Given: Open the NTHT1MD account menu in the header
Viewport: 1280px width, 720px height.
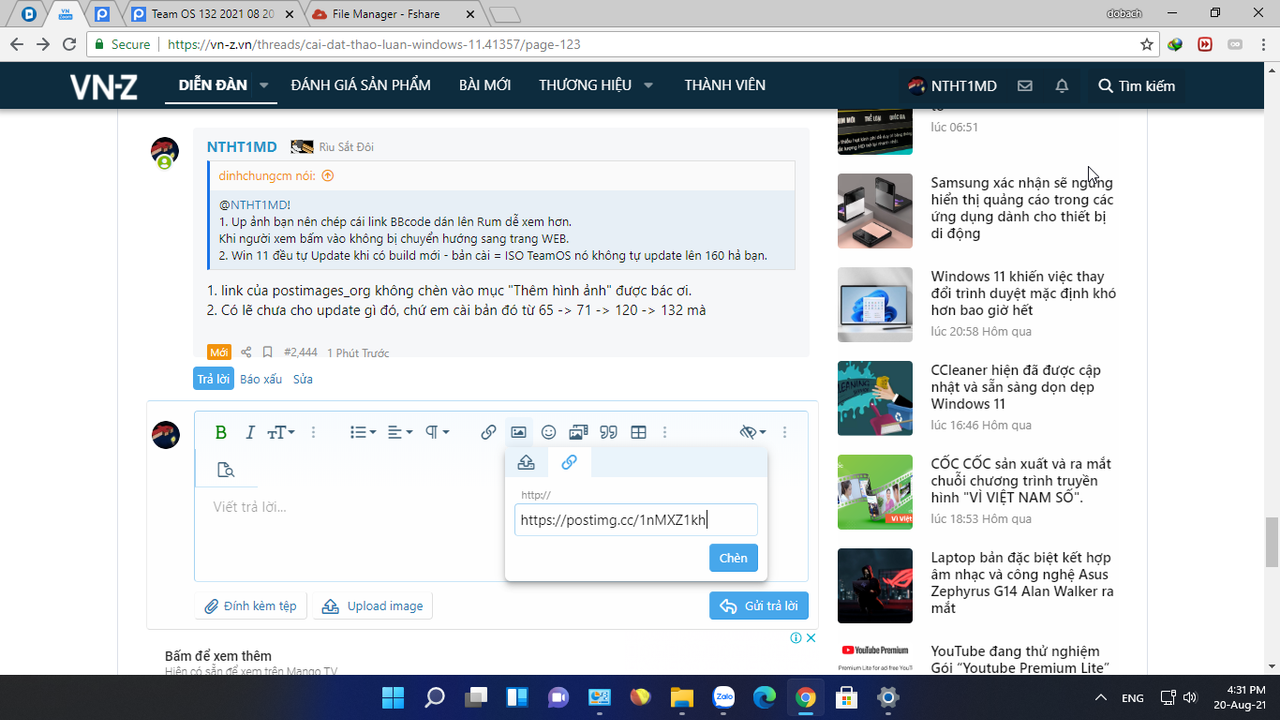Looking at the screenshot, I should coord(952,86).
